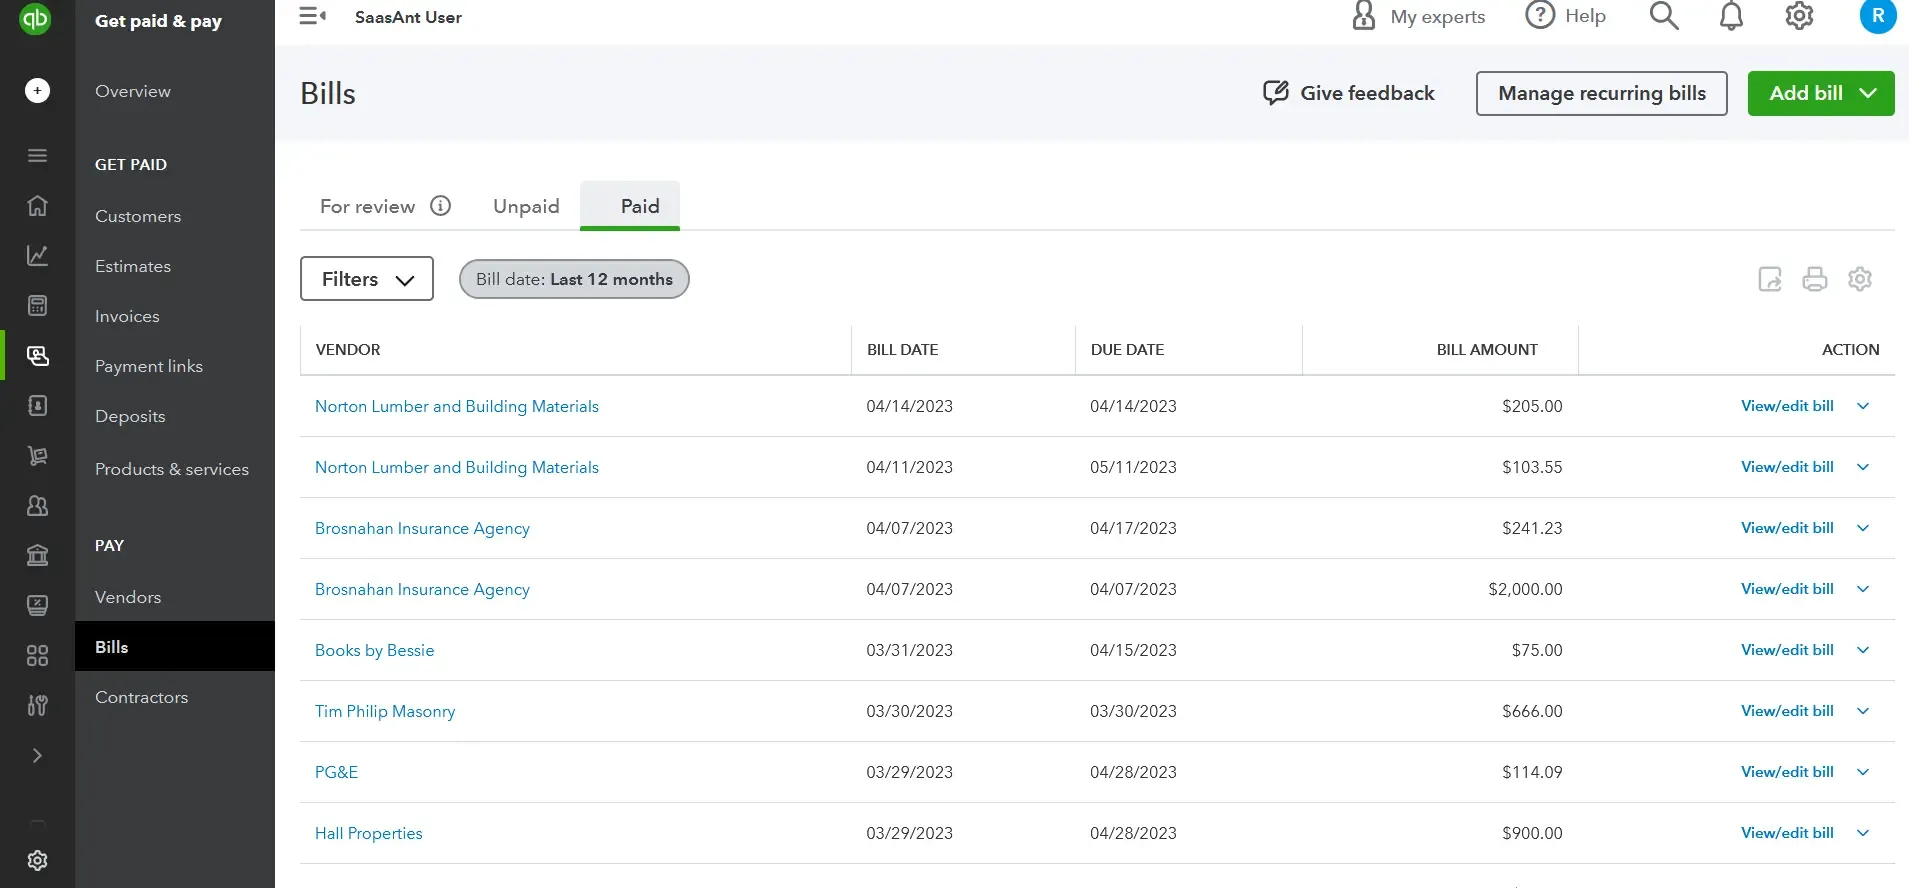Open the apps grid icon in left rail
Screen dimensions: 1909x888
pos(37,656)
